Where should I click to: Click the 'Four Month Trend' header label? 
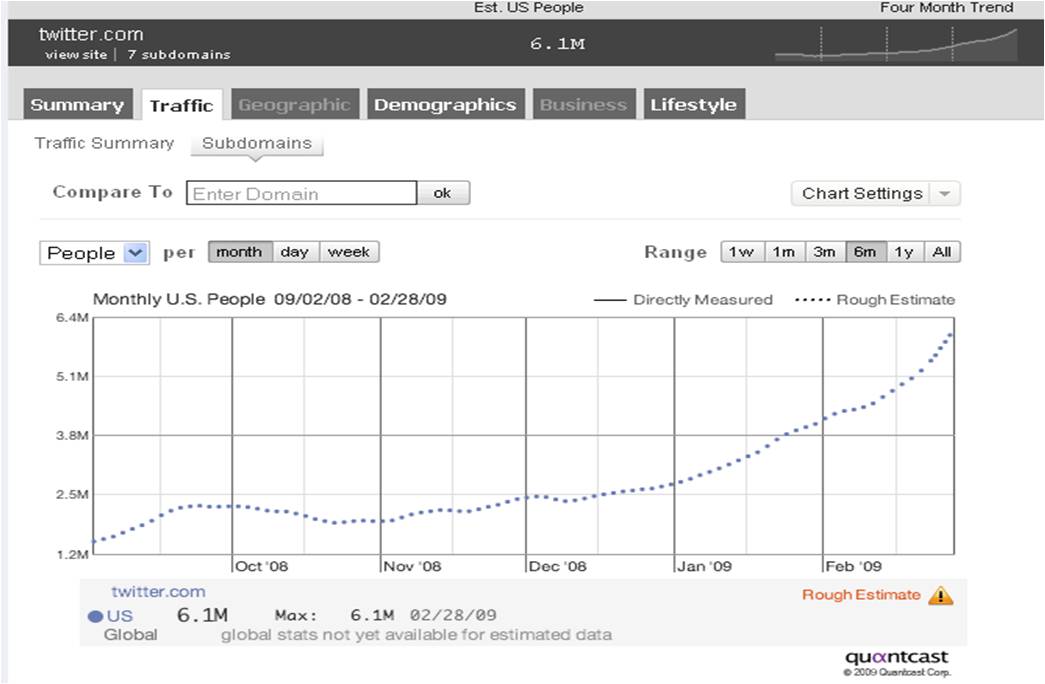[x=946, y=8]
